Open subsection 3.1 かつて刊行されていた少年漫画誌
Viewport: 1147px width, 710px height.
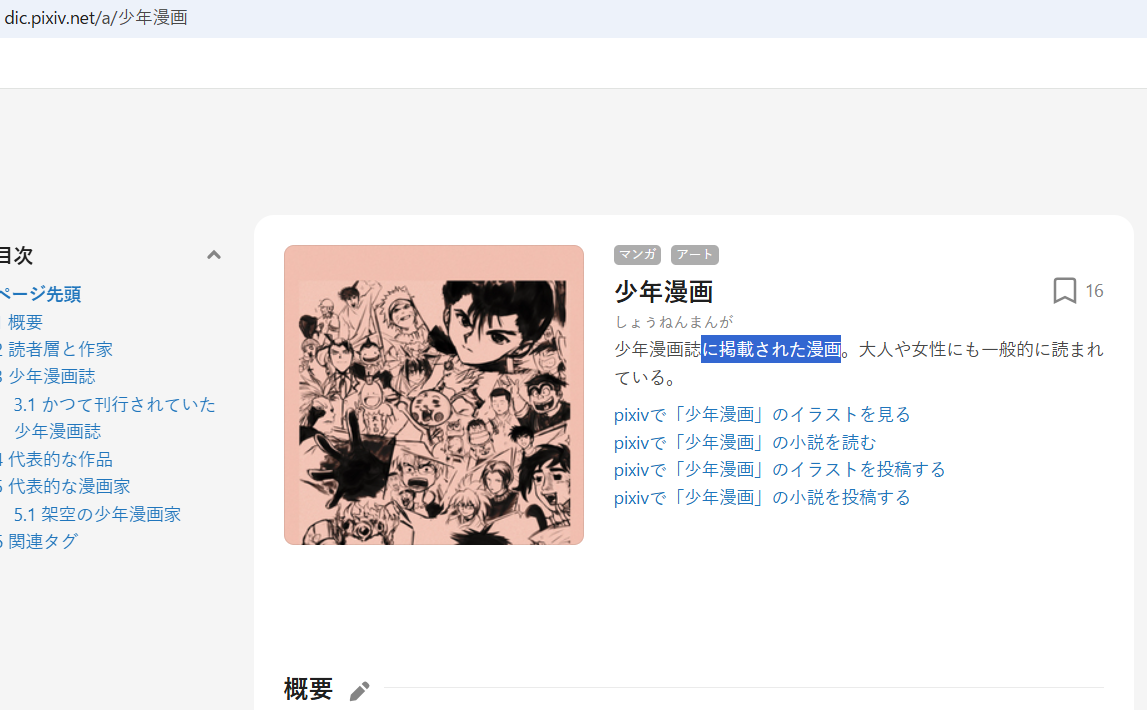pos(114,418)
